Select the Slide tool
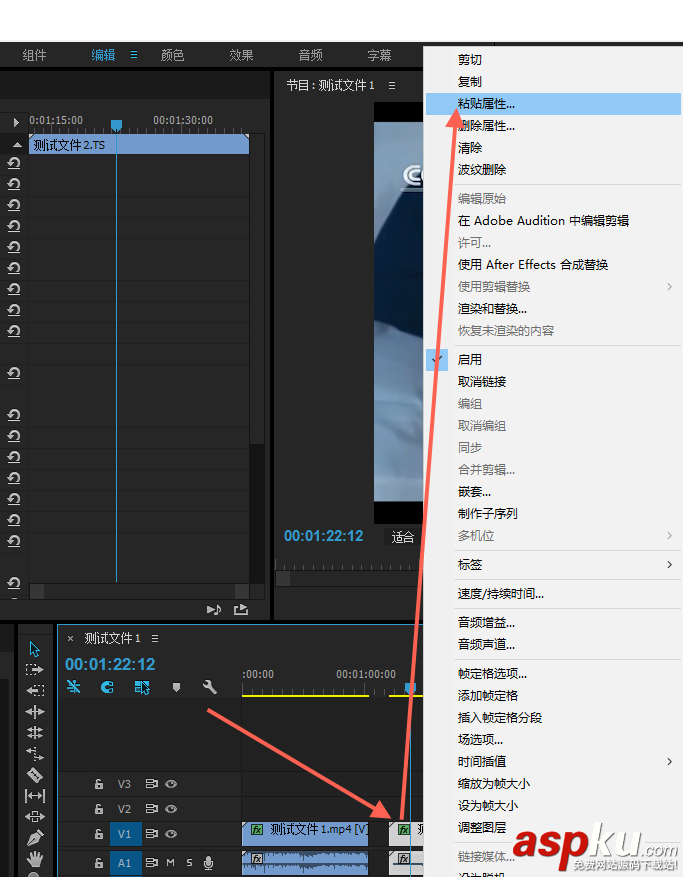683x877 pixels. click(35, 817)
